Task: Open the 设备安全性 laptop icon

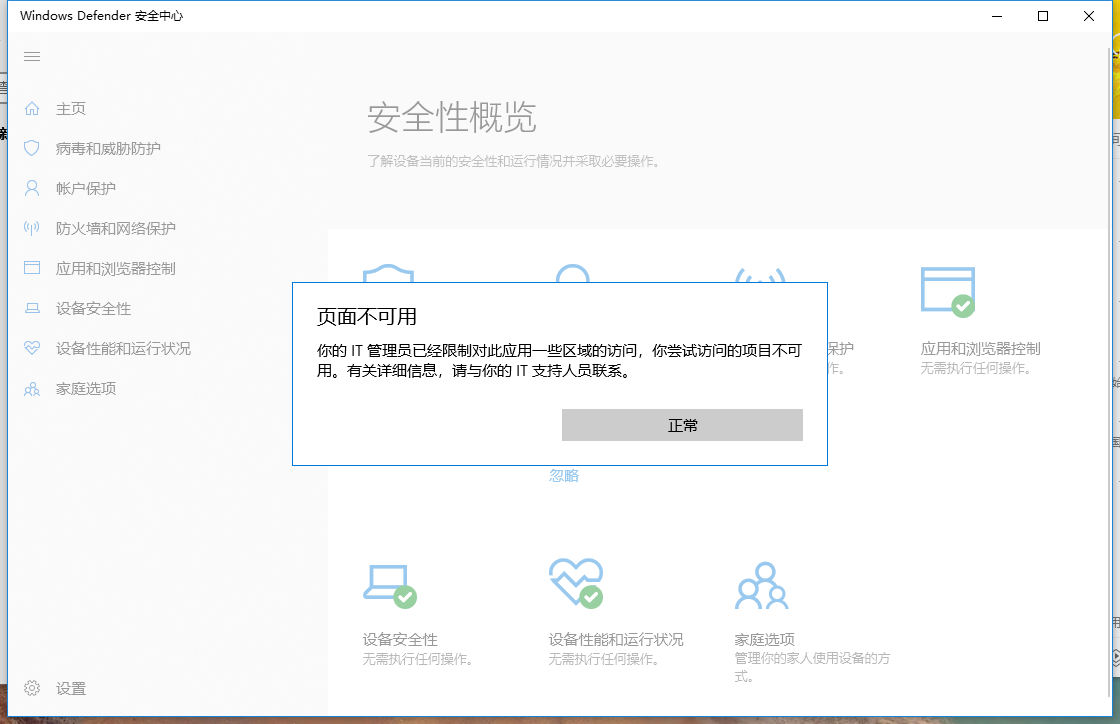Action: [x=31, y=308]
